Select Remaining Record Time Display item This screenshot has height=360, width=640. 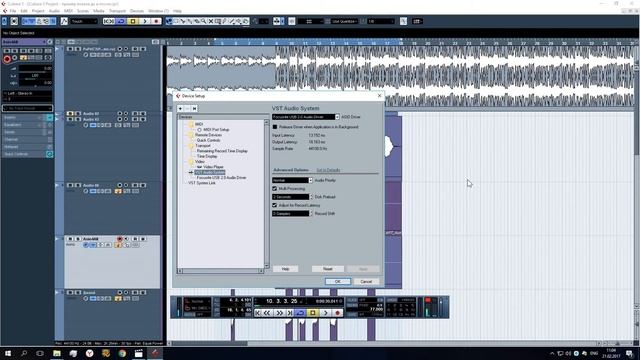click(x=222, y=151)
